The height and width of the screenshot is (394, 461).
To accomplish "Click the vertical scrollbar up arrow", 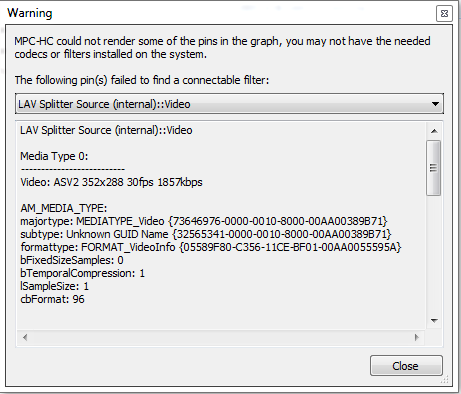I will click(434, 131).
